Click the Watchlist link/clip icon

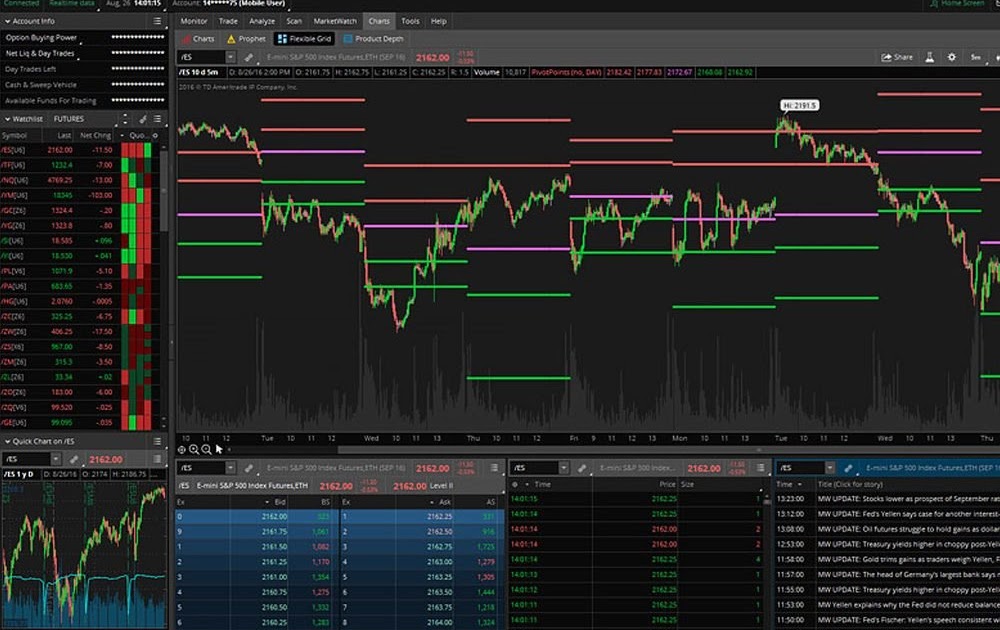143,119
